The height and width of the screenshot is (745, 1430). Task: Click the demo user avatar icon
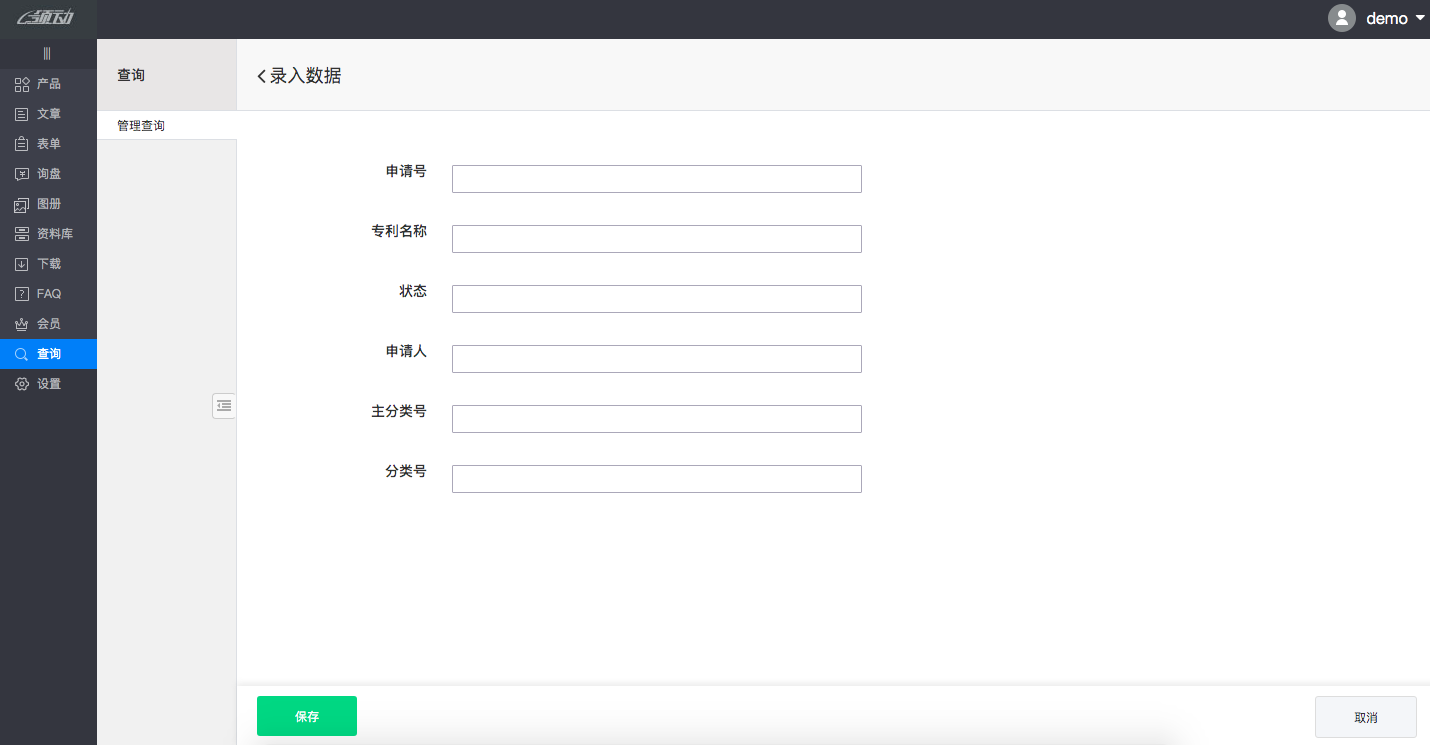[1342, 17]
